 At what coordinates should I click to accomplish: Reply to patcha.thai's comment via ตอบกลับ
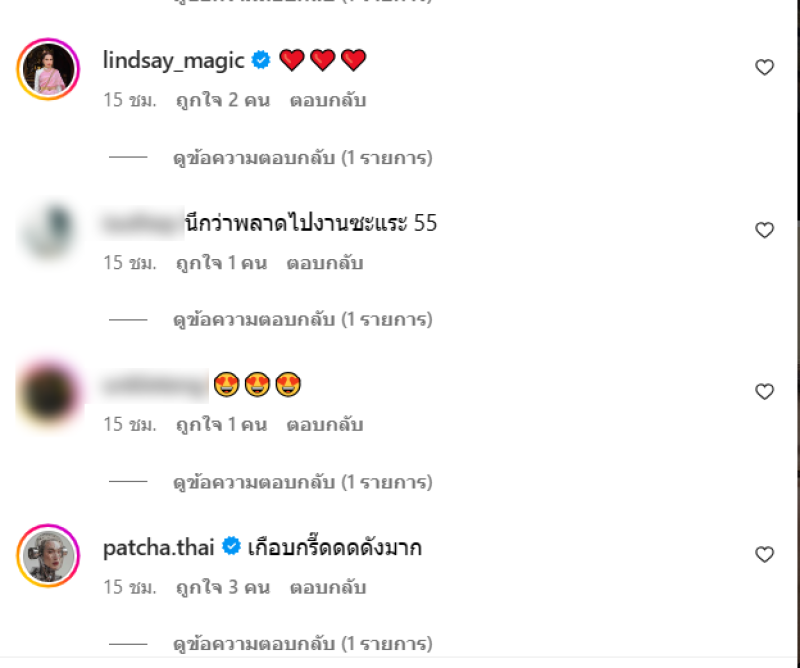click(x=328, y=587)
